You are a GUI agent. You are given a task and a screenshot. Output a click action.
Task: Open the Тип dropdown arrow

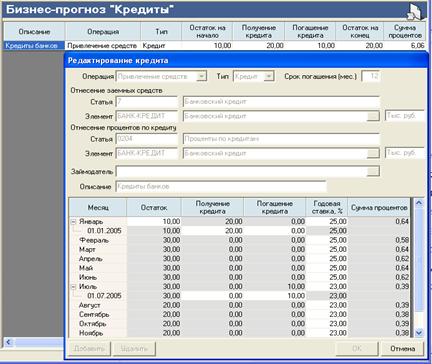point(269,76)
